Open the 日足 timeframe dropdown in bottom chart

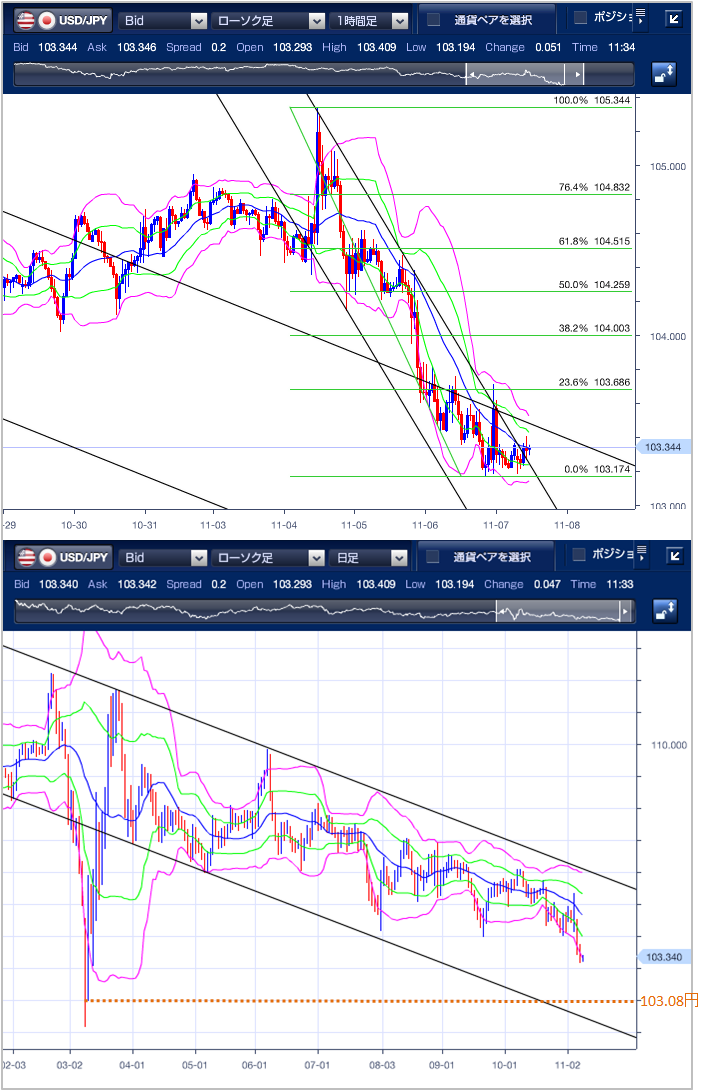(x=372, y=557)
